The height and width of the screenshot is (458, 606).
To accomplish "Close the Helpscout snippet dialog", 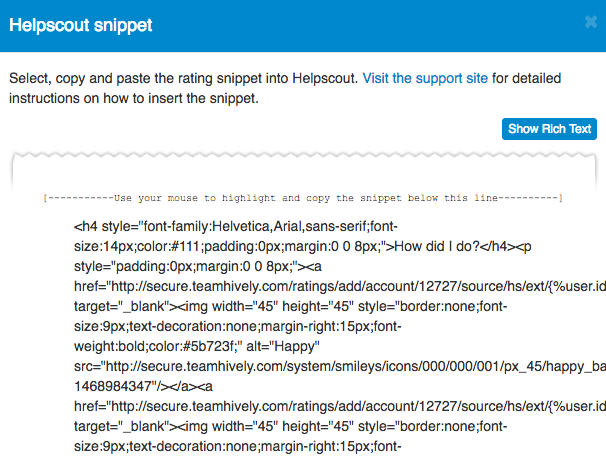I will pos(592,24).
